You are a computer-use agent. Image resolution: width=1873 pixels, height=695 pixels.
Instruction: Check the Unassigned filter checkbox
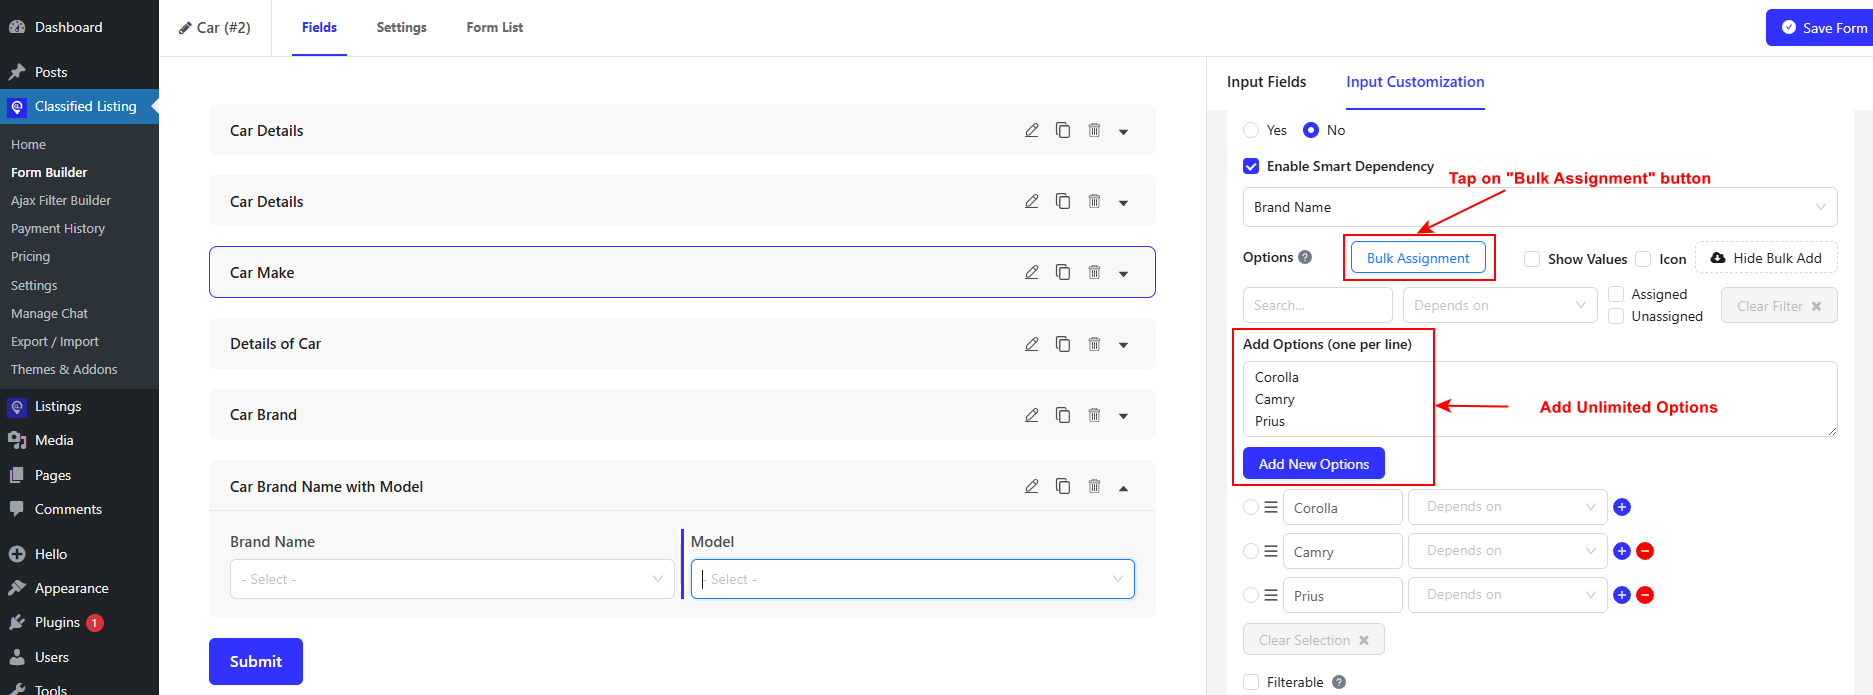pos(1616,316)
